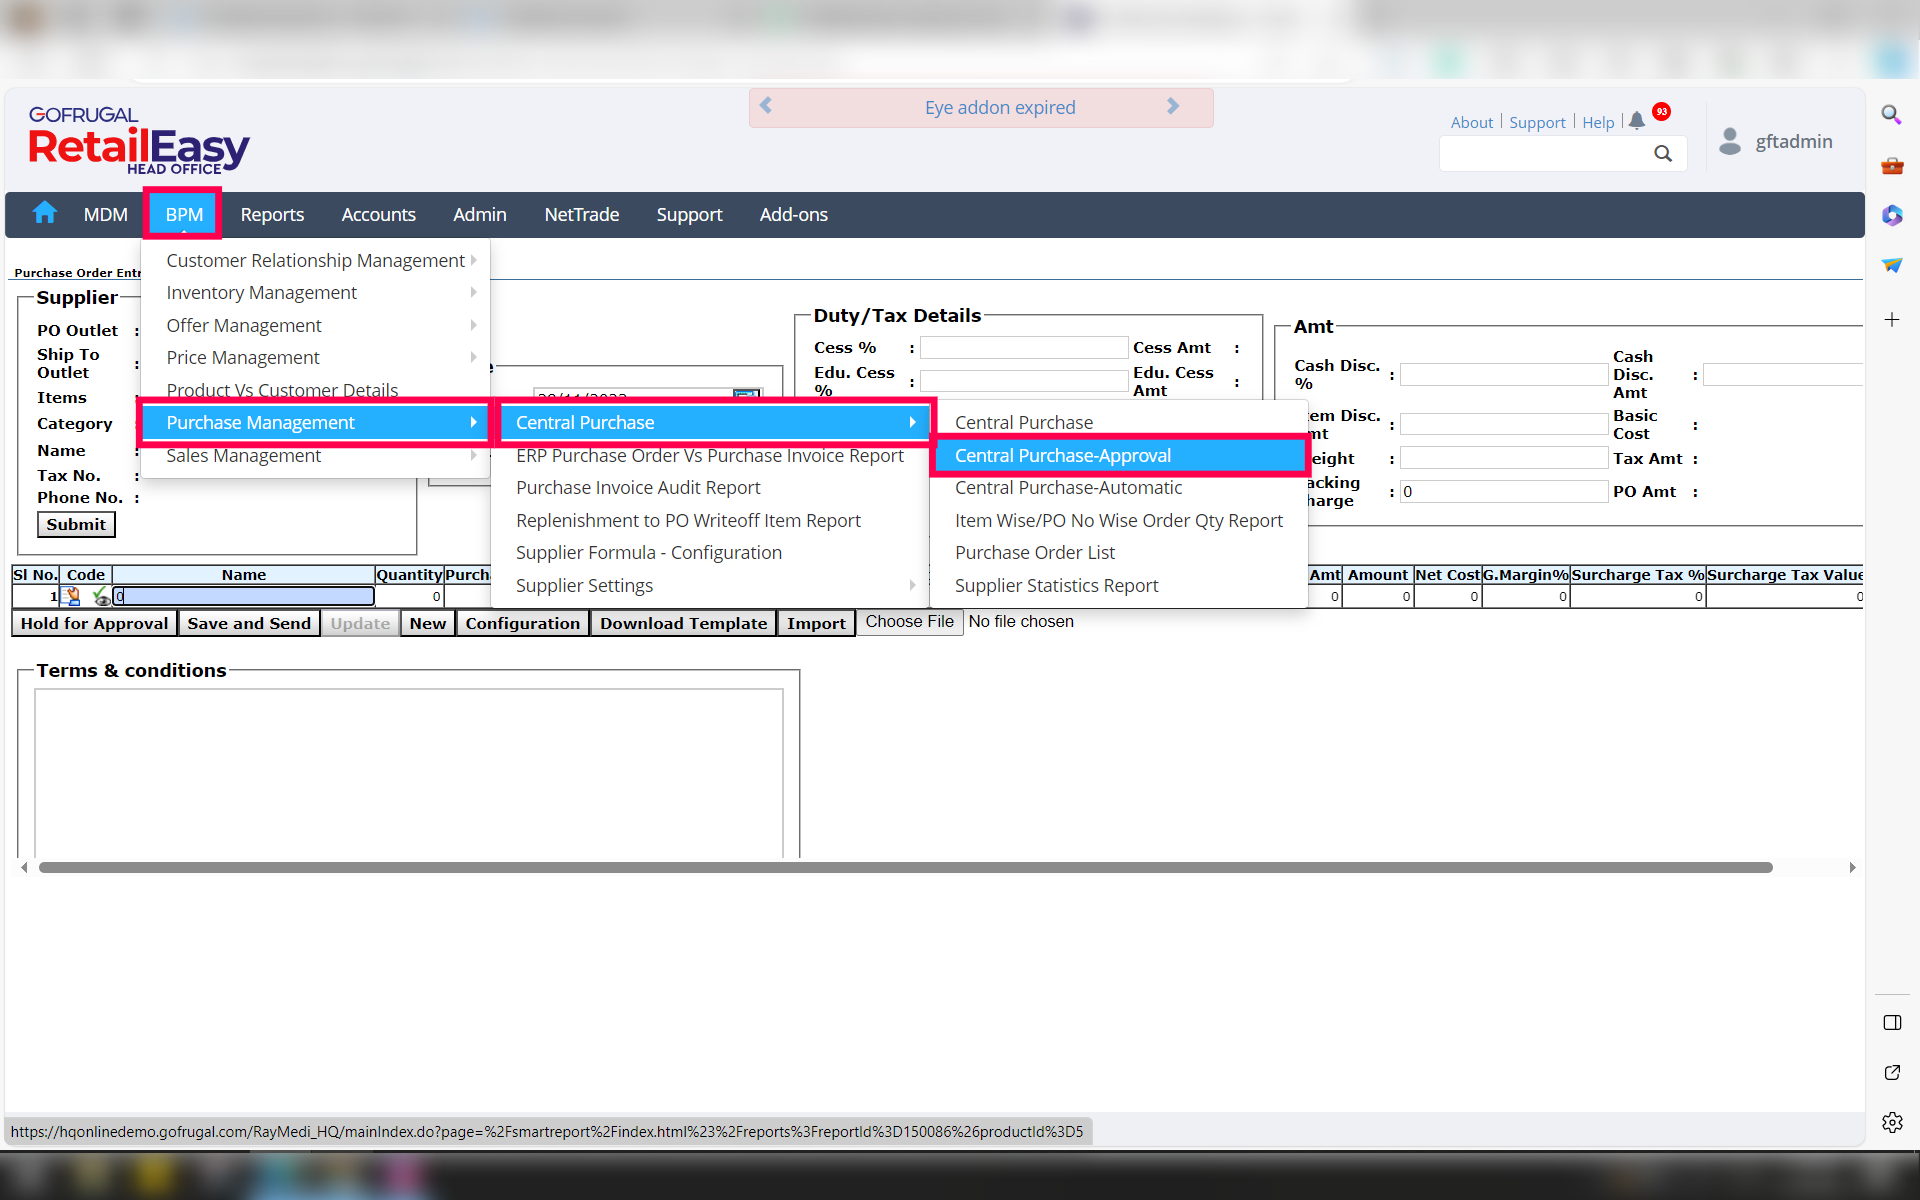Click the Home icon in navigation bar

click(45, 213)
